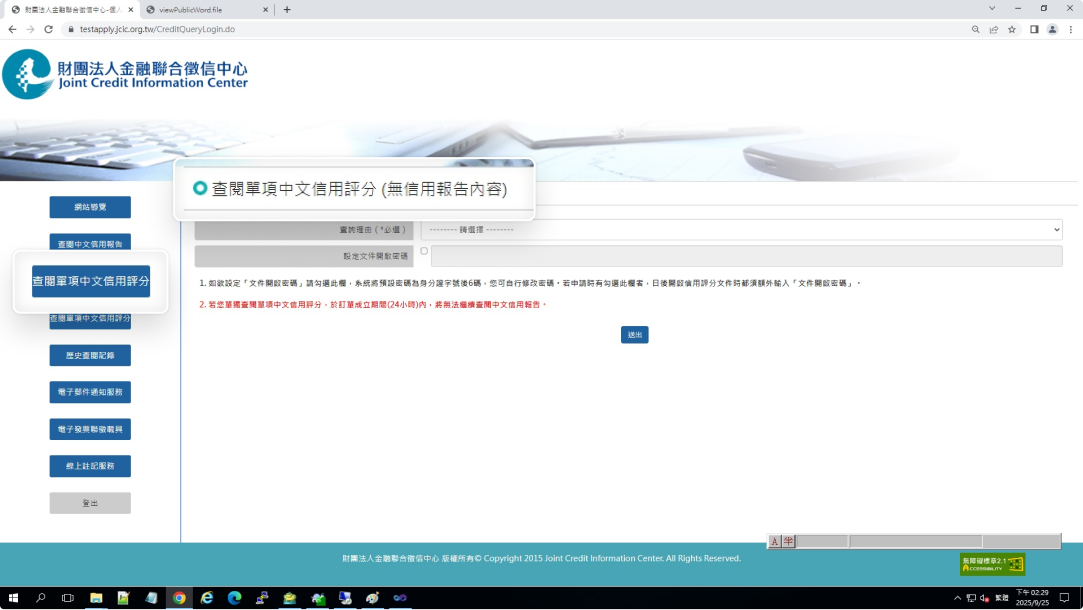This screenshot has width=1083, height=610.
Task: Click the Joint Credit Information Center logo
Action: 125,75
